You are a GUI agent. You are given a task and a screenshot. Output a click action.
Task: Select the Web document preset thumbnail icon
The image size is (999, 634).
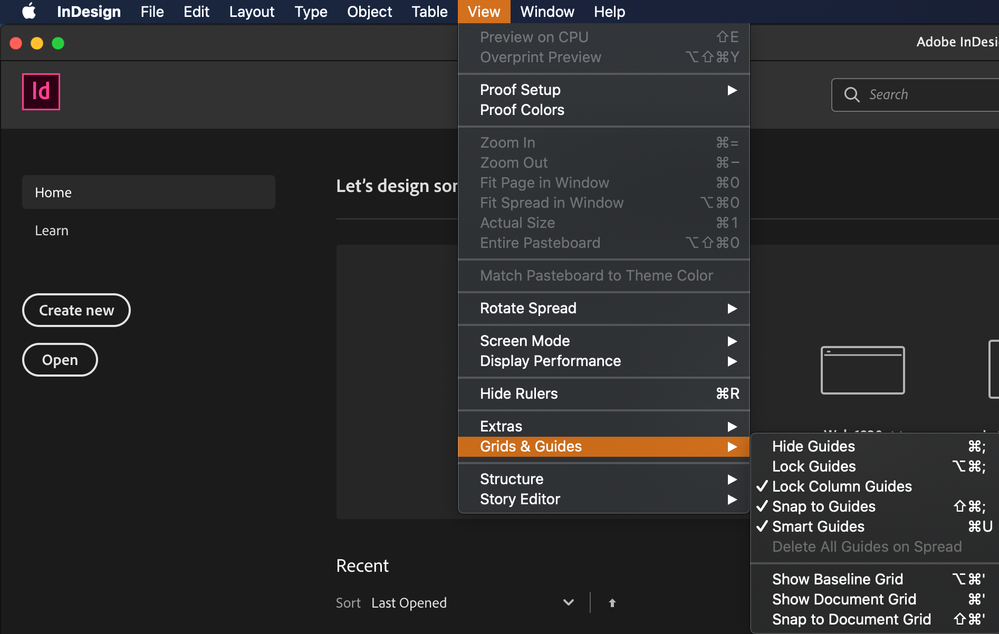(x=863, y=370)
